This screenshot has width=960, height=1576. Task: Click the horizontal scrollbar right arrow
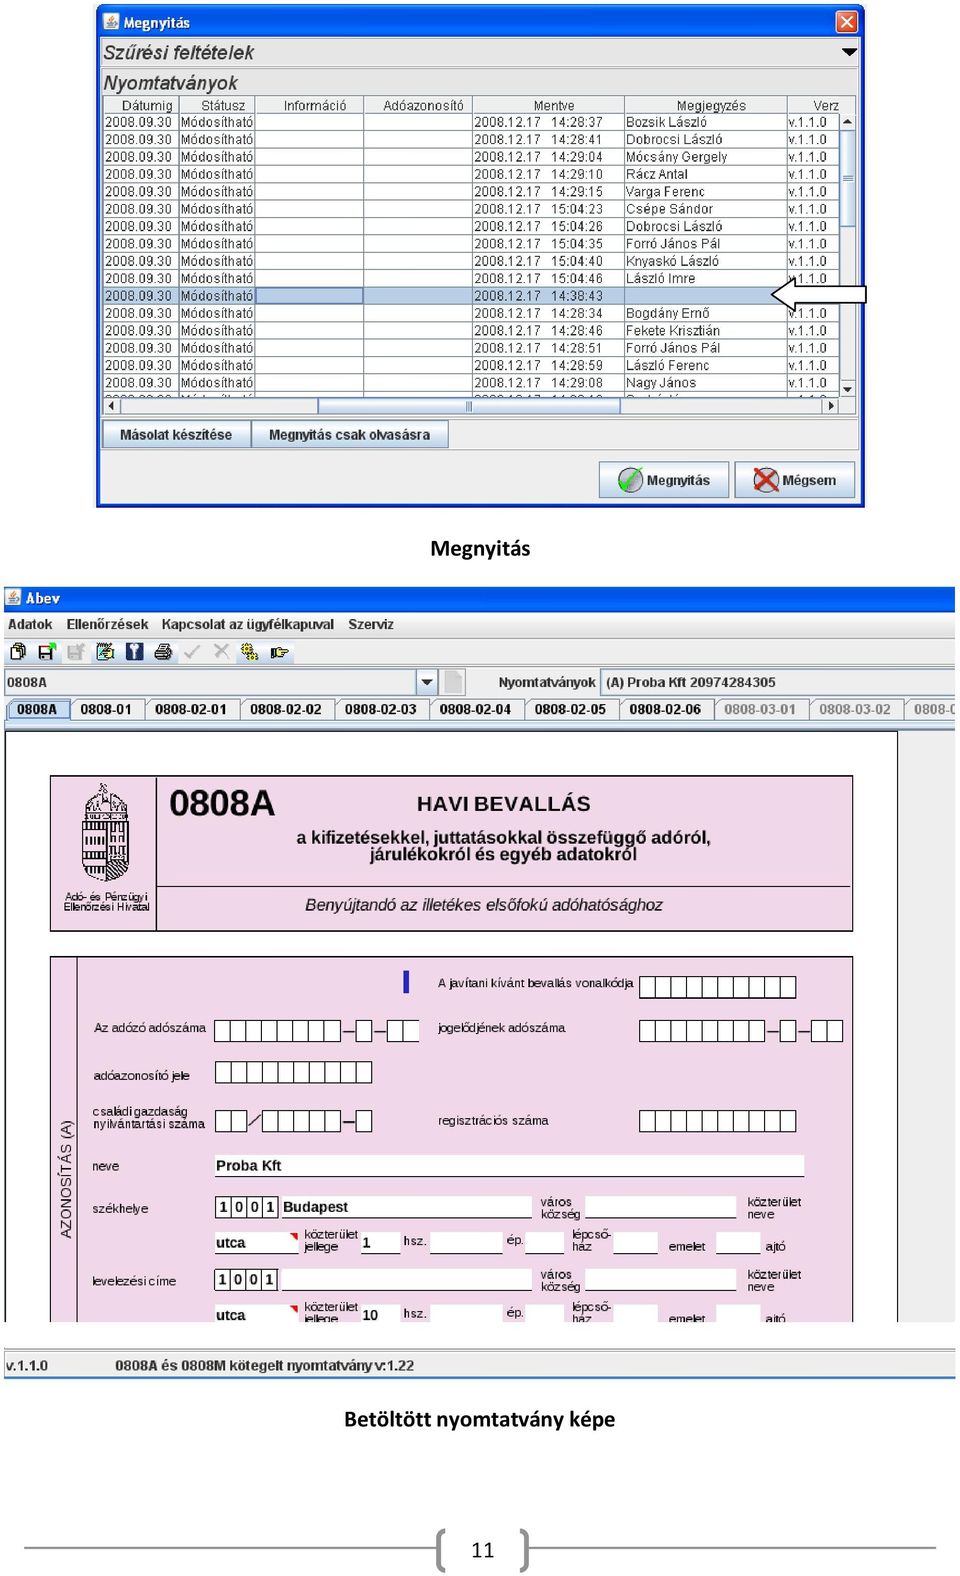[x=830, y=406]
